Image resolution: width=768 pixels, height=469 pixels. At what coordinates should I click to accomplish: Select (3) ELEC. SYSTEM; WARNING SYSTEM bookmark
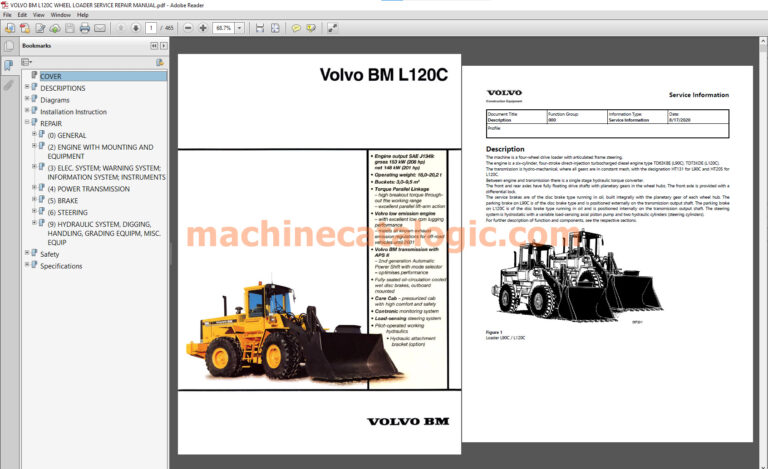(x=106, y=172)
